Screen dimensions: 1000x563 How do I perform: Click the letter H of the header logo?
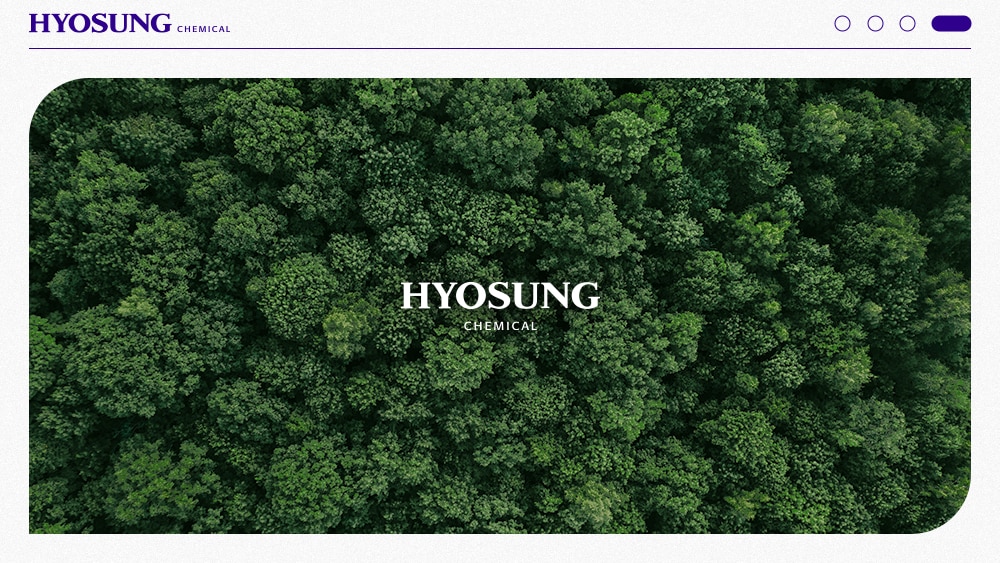click(39, 24)
